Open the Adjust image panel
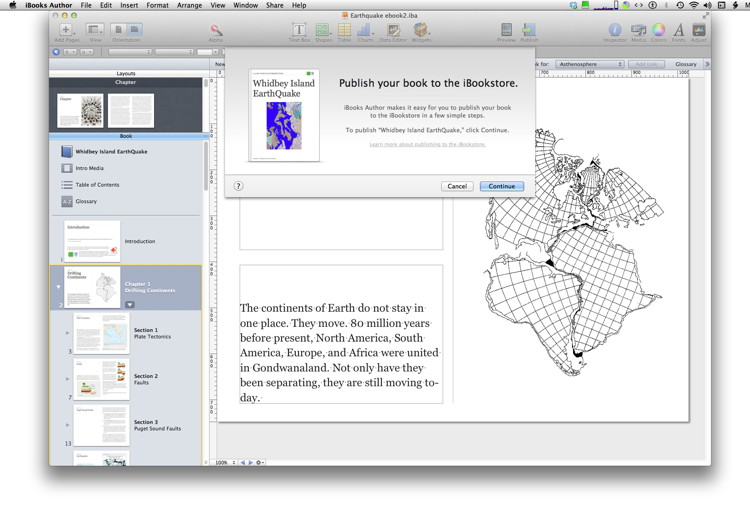 click(x=699, y=33)
